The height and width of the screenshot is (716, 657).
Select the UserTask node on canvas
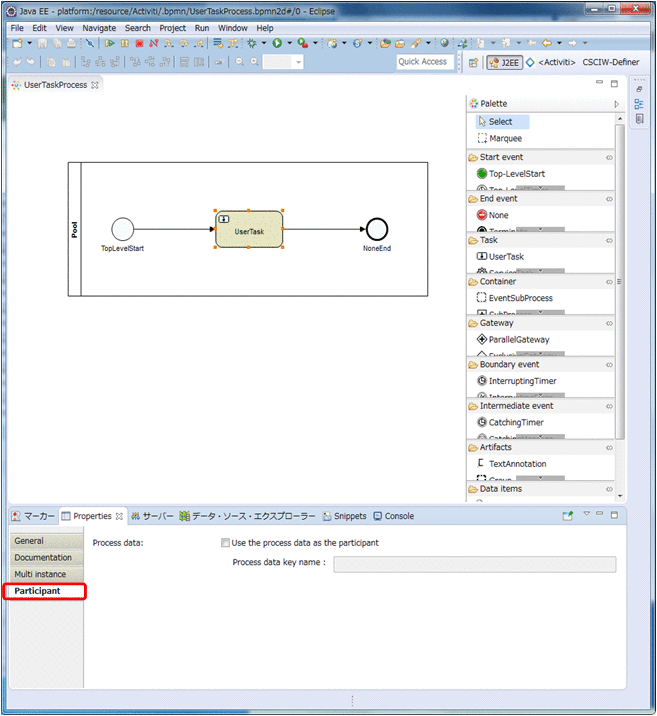pos(249,230)
